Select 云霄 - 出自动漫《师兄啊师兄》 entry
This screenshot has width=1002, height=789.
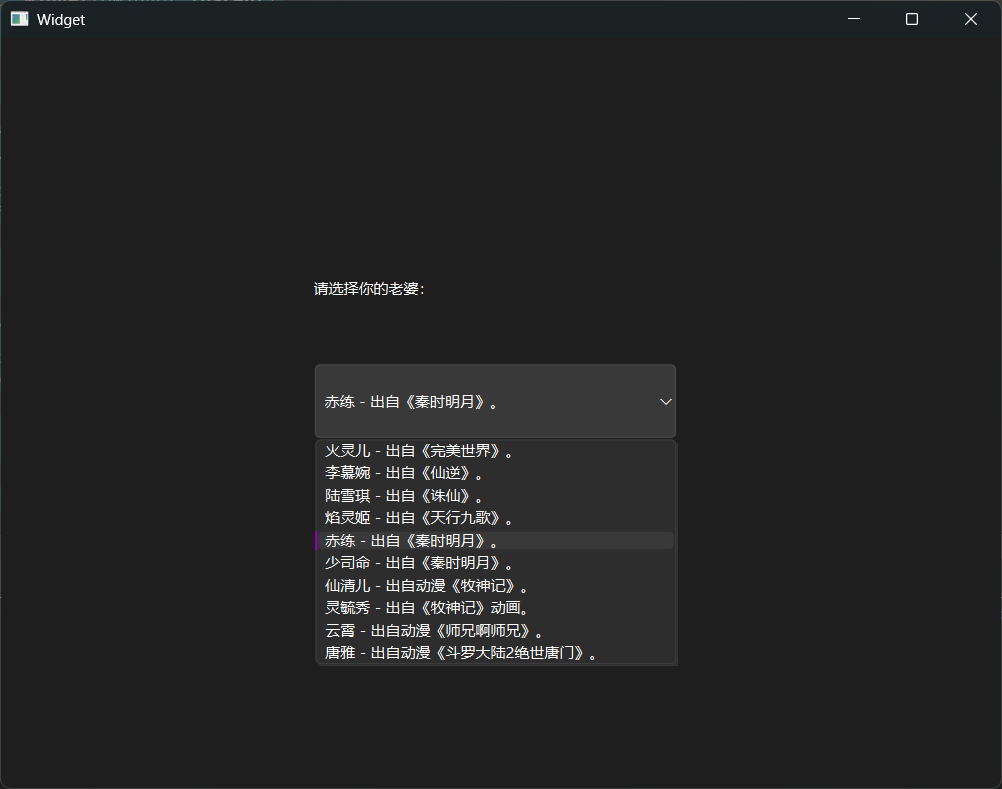coord(495,631)
